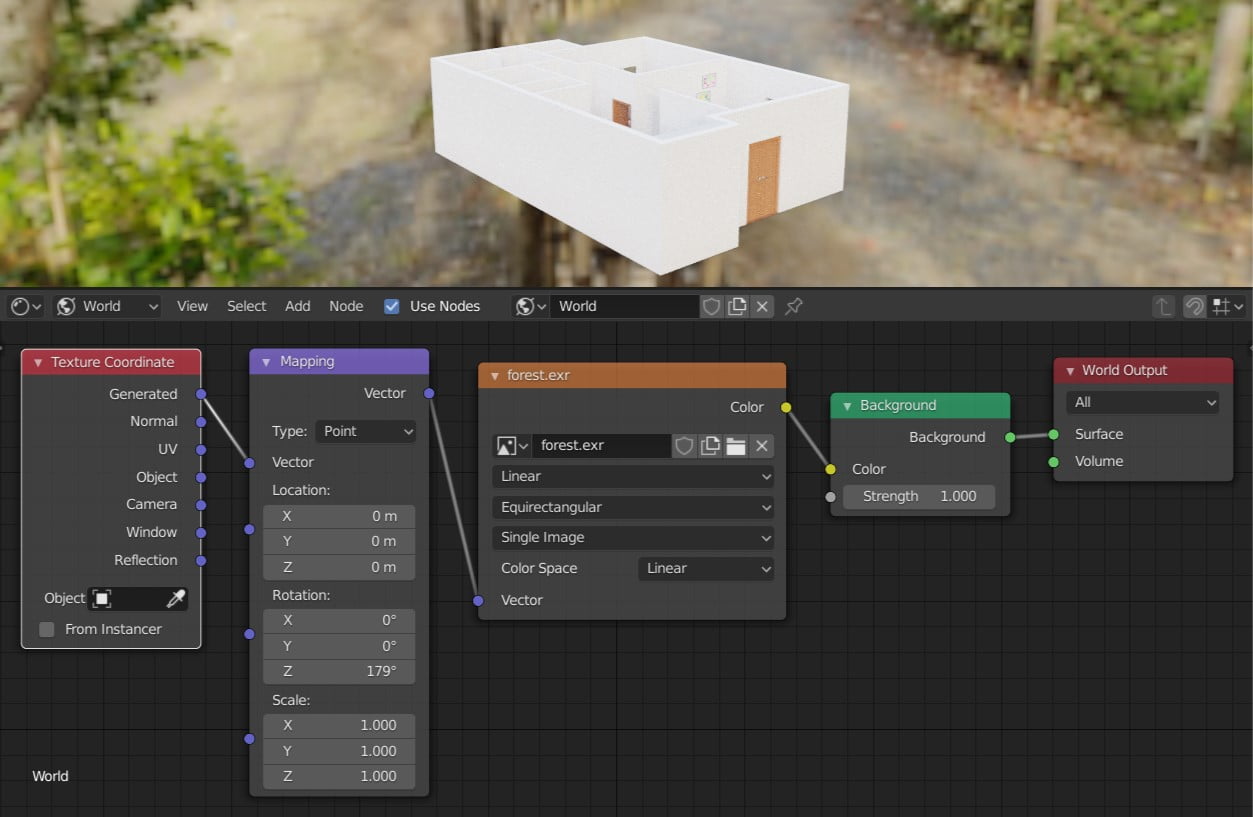This screenshot has height=817, width=1253.
Task: Click the fake user shield on the World datablock
Action: click(711, 306)
